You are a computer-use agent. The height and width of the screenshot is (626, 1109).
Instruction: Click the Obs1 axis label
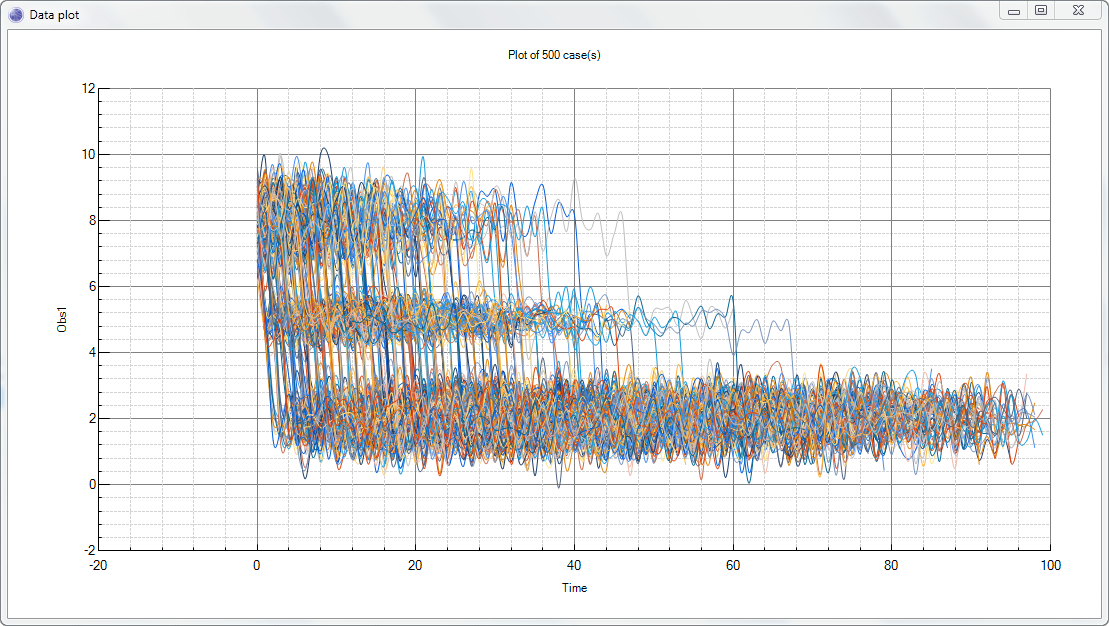coord(63,317)
